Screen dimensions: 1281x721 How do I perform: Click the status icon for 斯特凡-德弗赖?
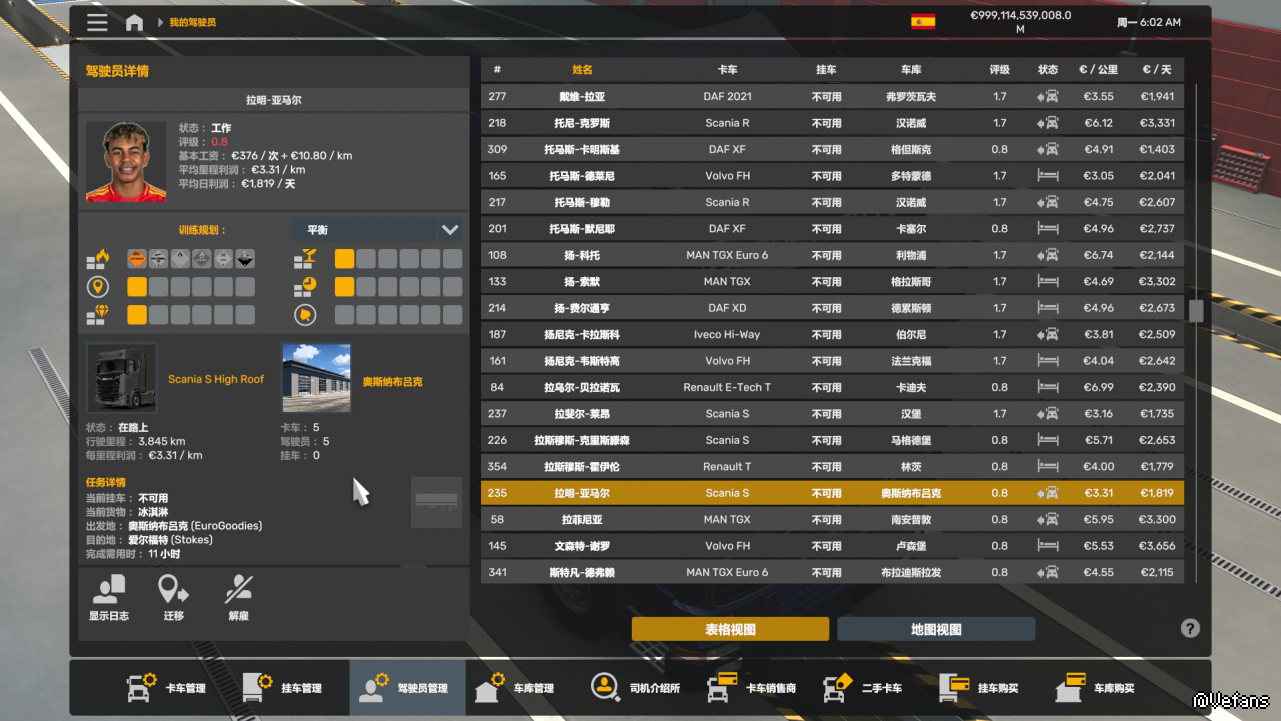pos(1048,573)
